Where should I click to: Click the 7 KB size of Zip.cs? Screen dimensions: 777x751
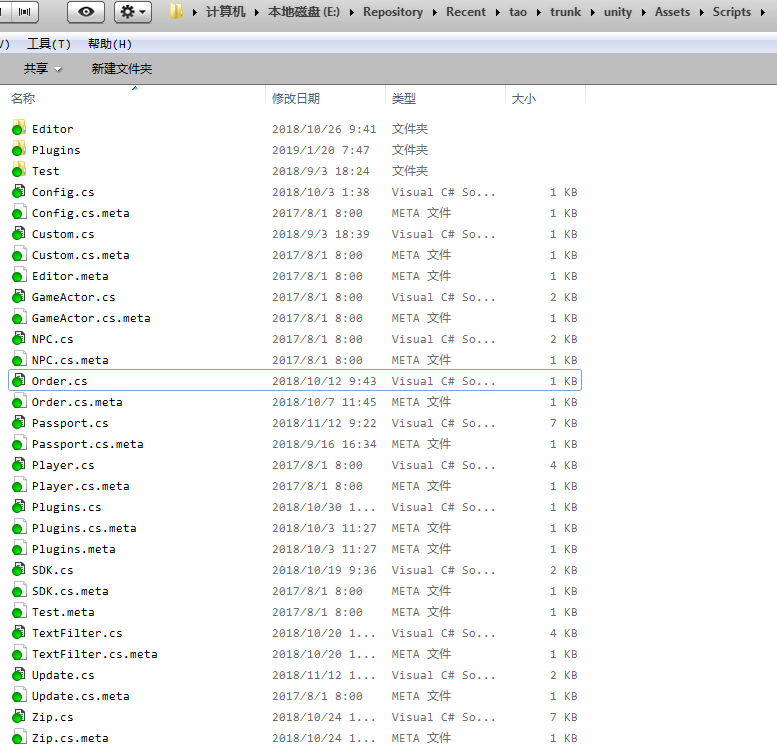pyautogui.click(x=563, y=717)
